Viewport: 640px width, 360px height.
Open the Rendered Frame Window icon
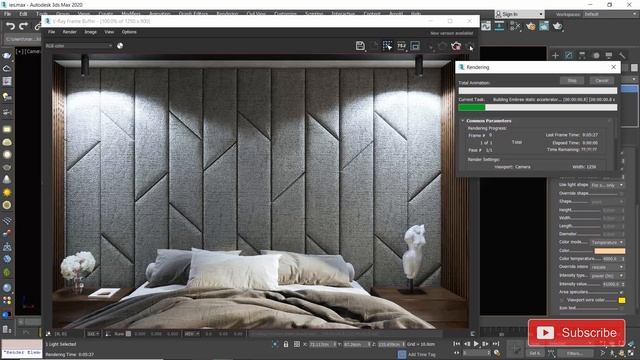point(544,26)
